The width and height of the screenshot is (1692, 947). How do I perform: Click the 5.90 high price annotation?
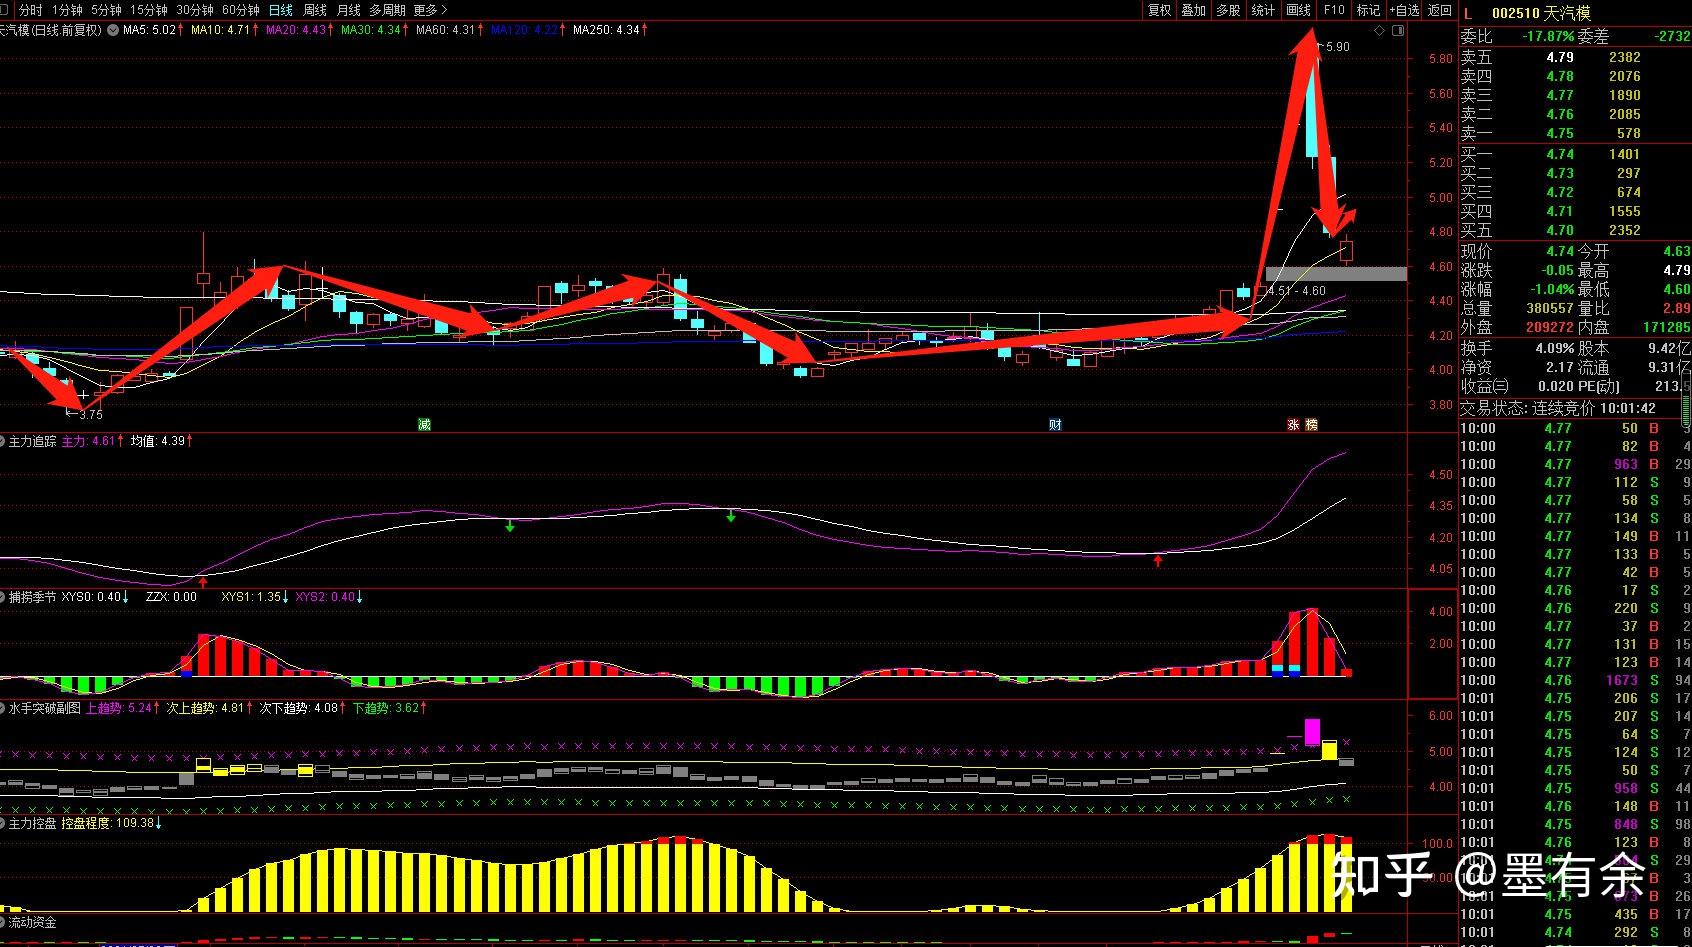pos(1337,47)
